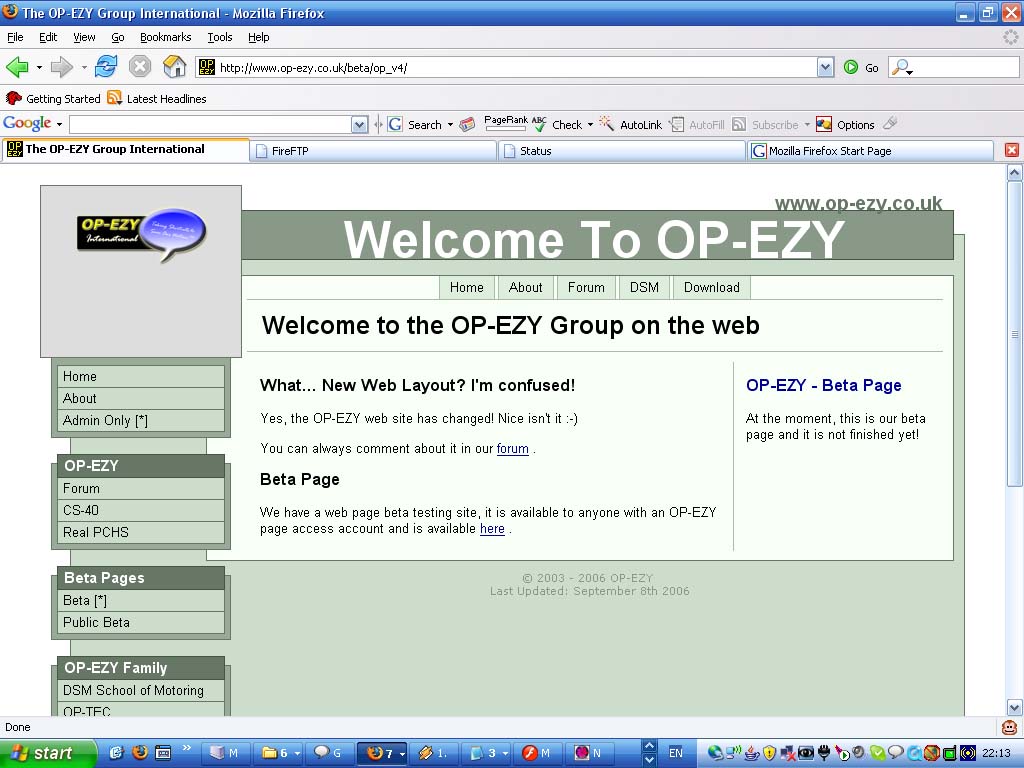Image resolution: width=1024 pixels, height=768 pixels.
Task: Click the Subscribe toolbar button
Action: pyautogui.click(x=765, y=124)
